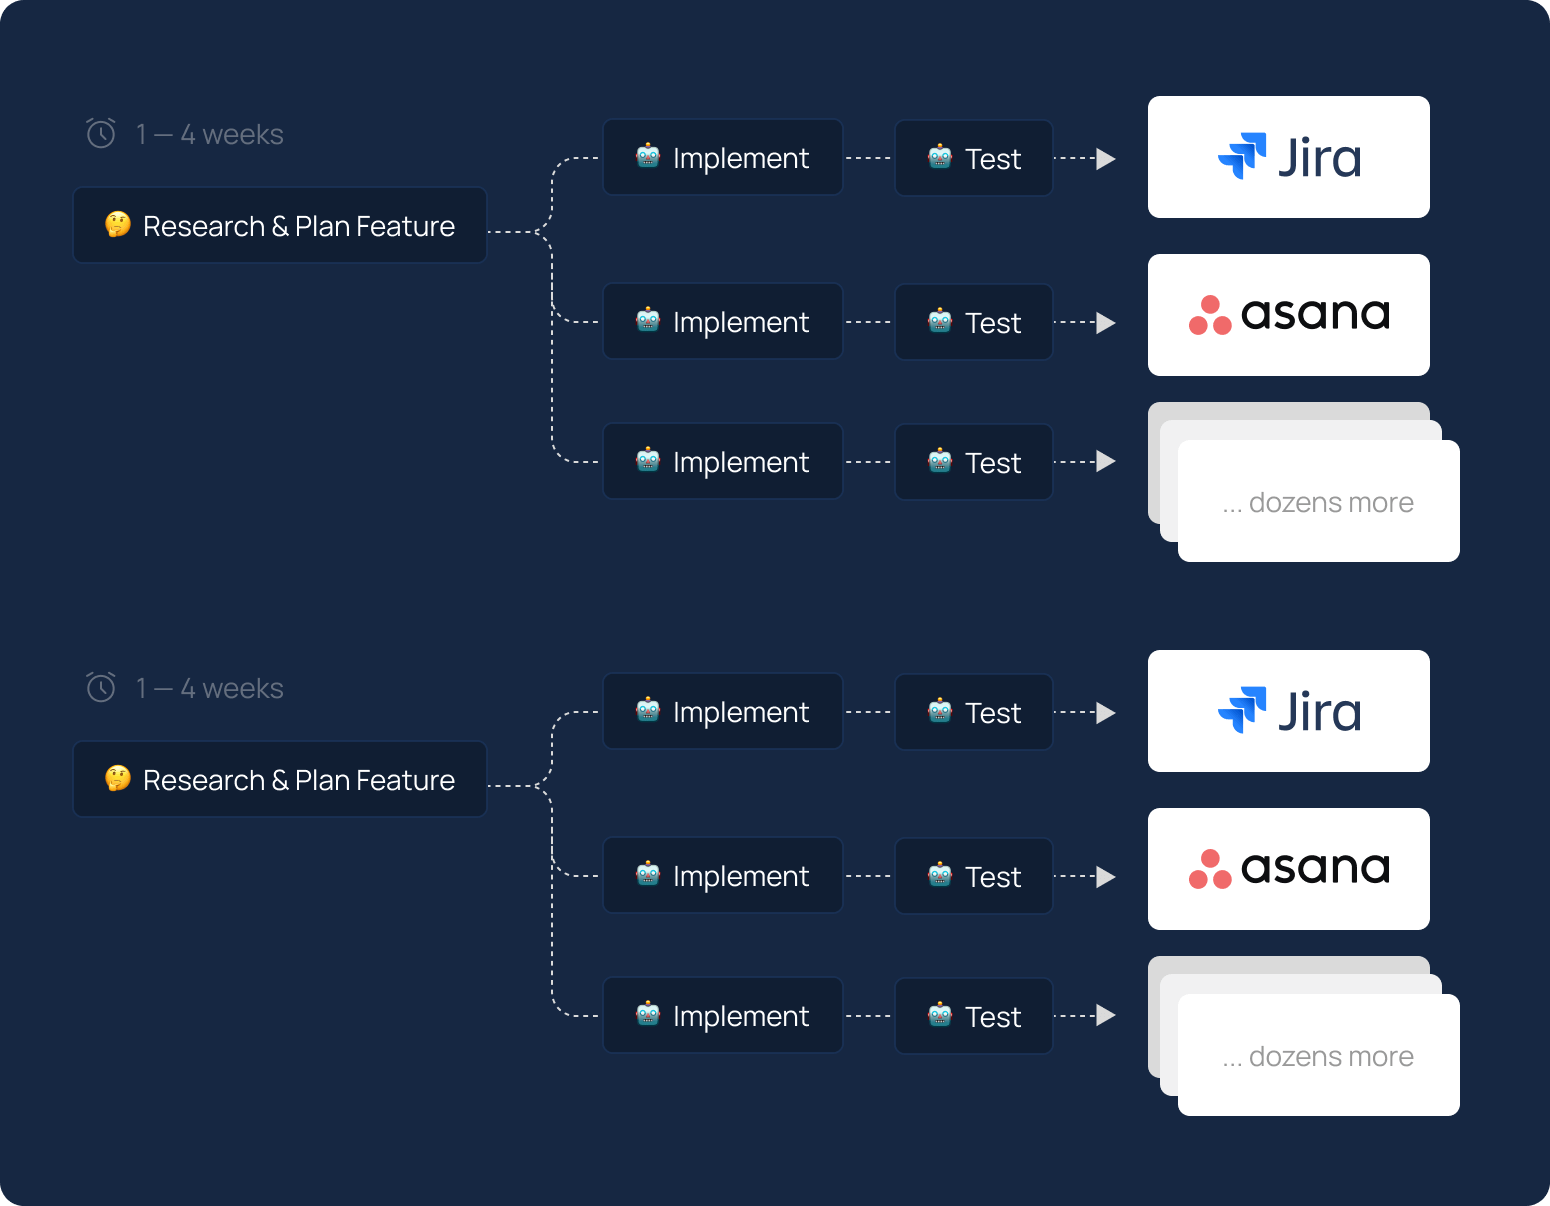Click robot icon of lower Jira-row Implement

pyautogui.click(x=648, y=710)
